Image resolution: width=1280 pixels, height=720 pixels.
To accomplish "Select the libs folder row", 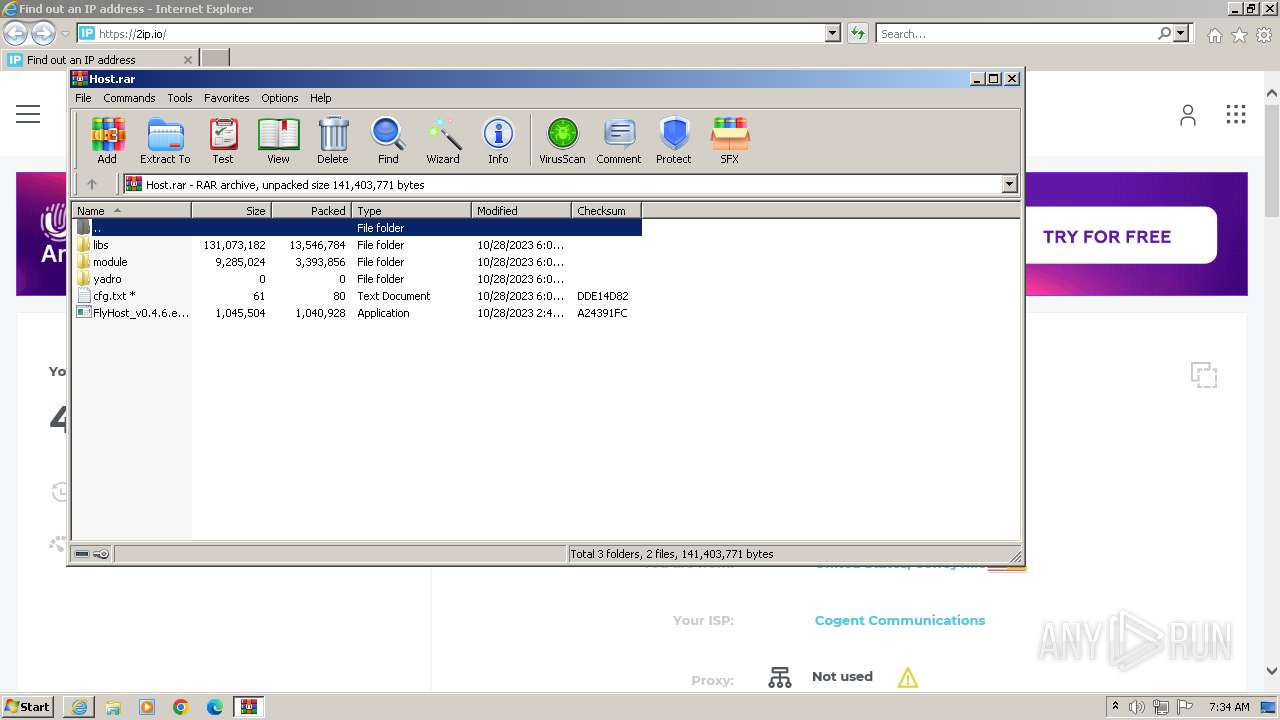I will click(356, 245).
